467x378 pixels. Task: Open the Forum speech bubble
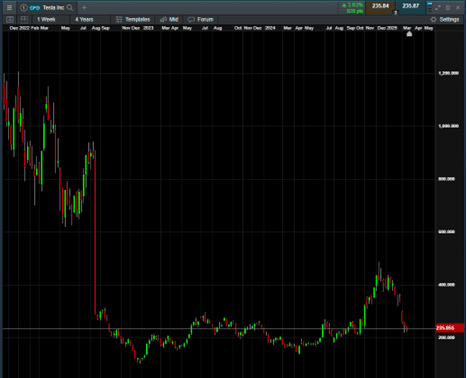pos(200,19)
